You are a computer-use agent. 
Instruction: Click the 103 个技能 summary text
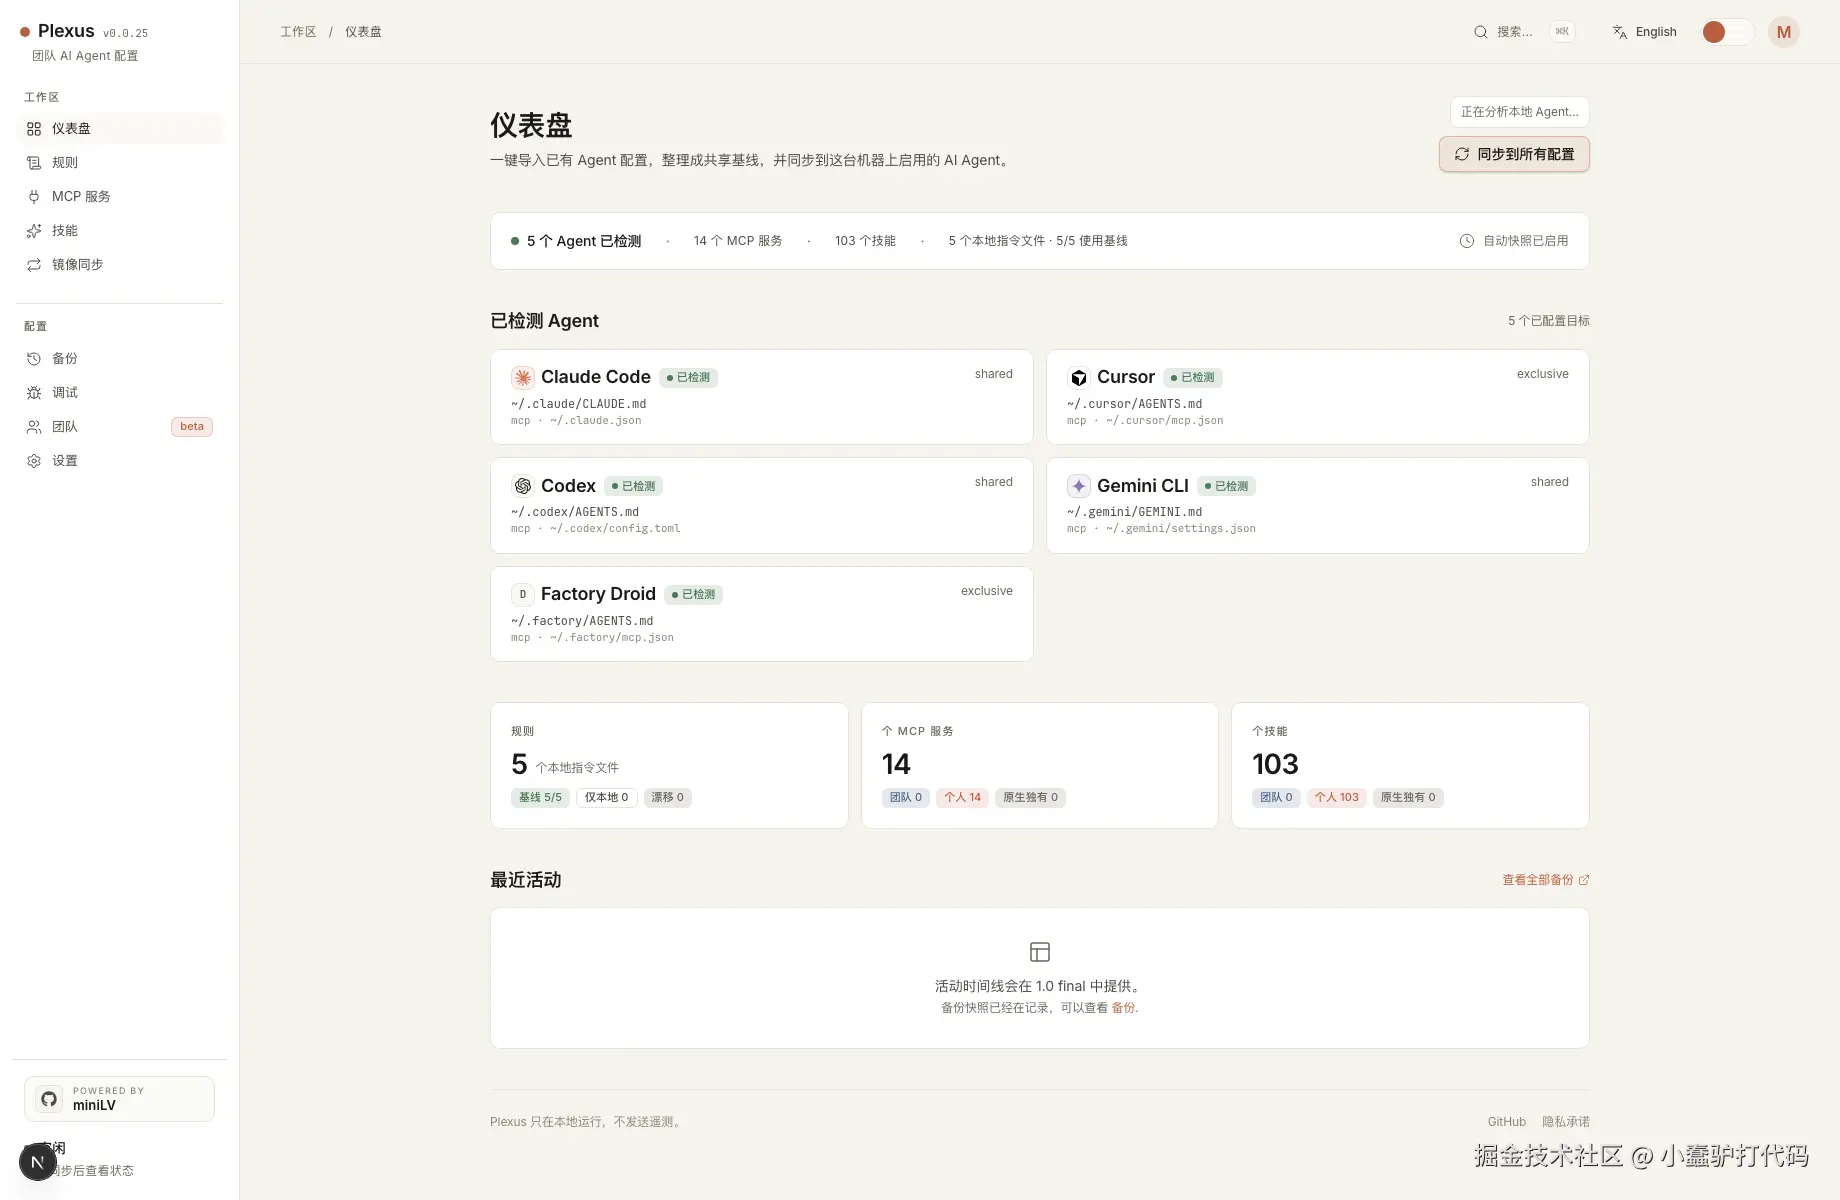coord(866,241)
